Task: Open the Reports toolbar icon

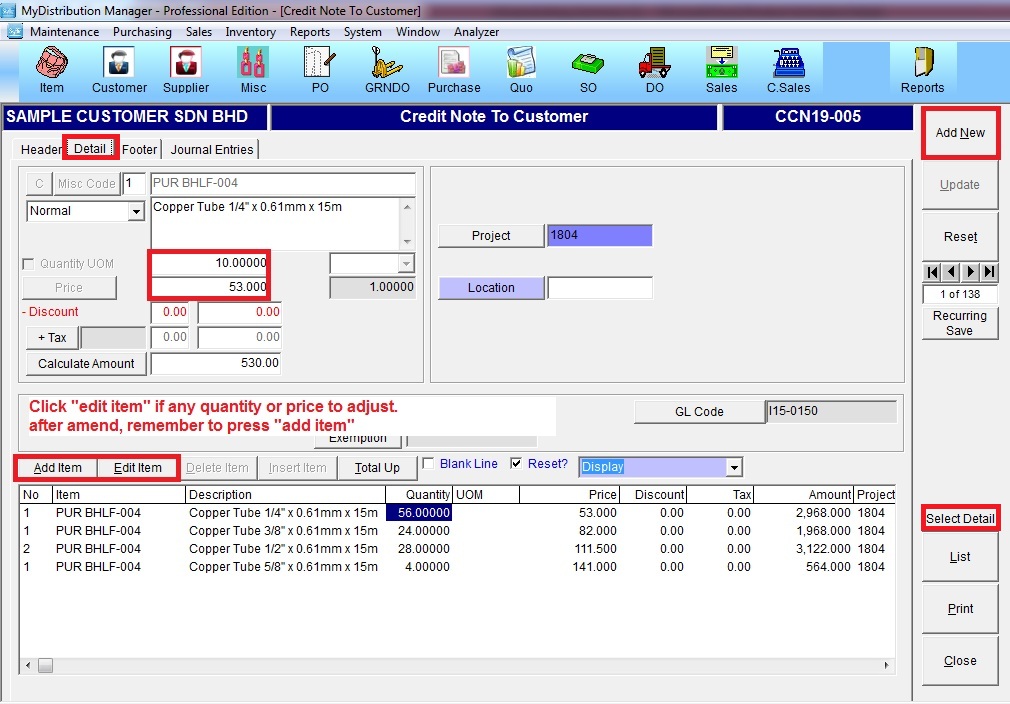Action: coord(922,69)
